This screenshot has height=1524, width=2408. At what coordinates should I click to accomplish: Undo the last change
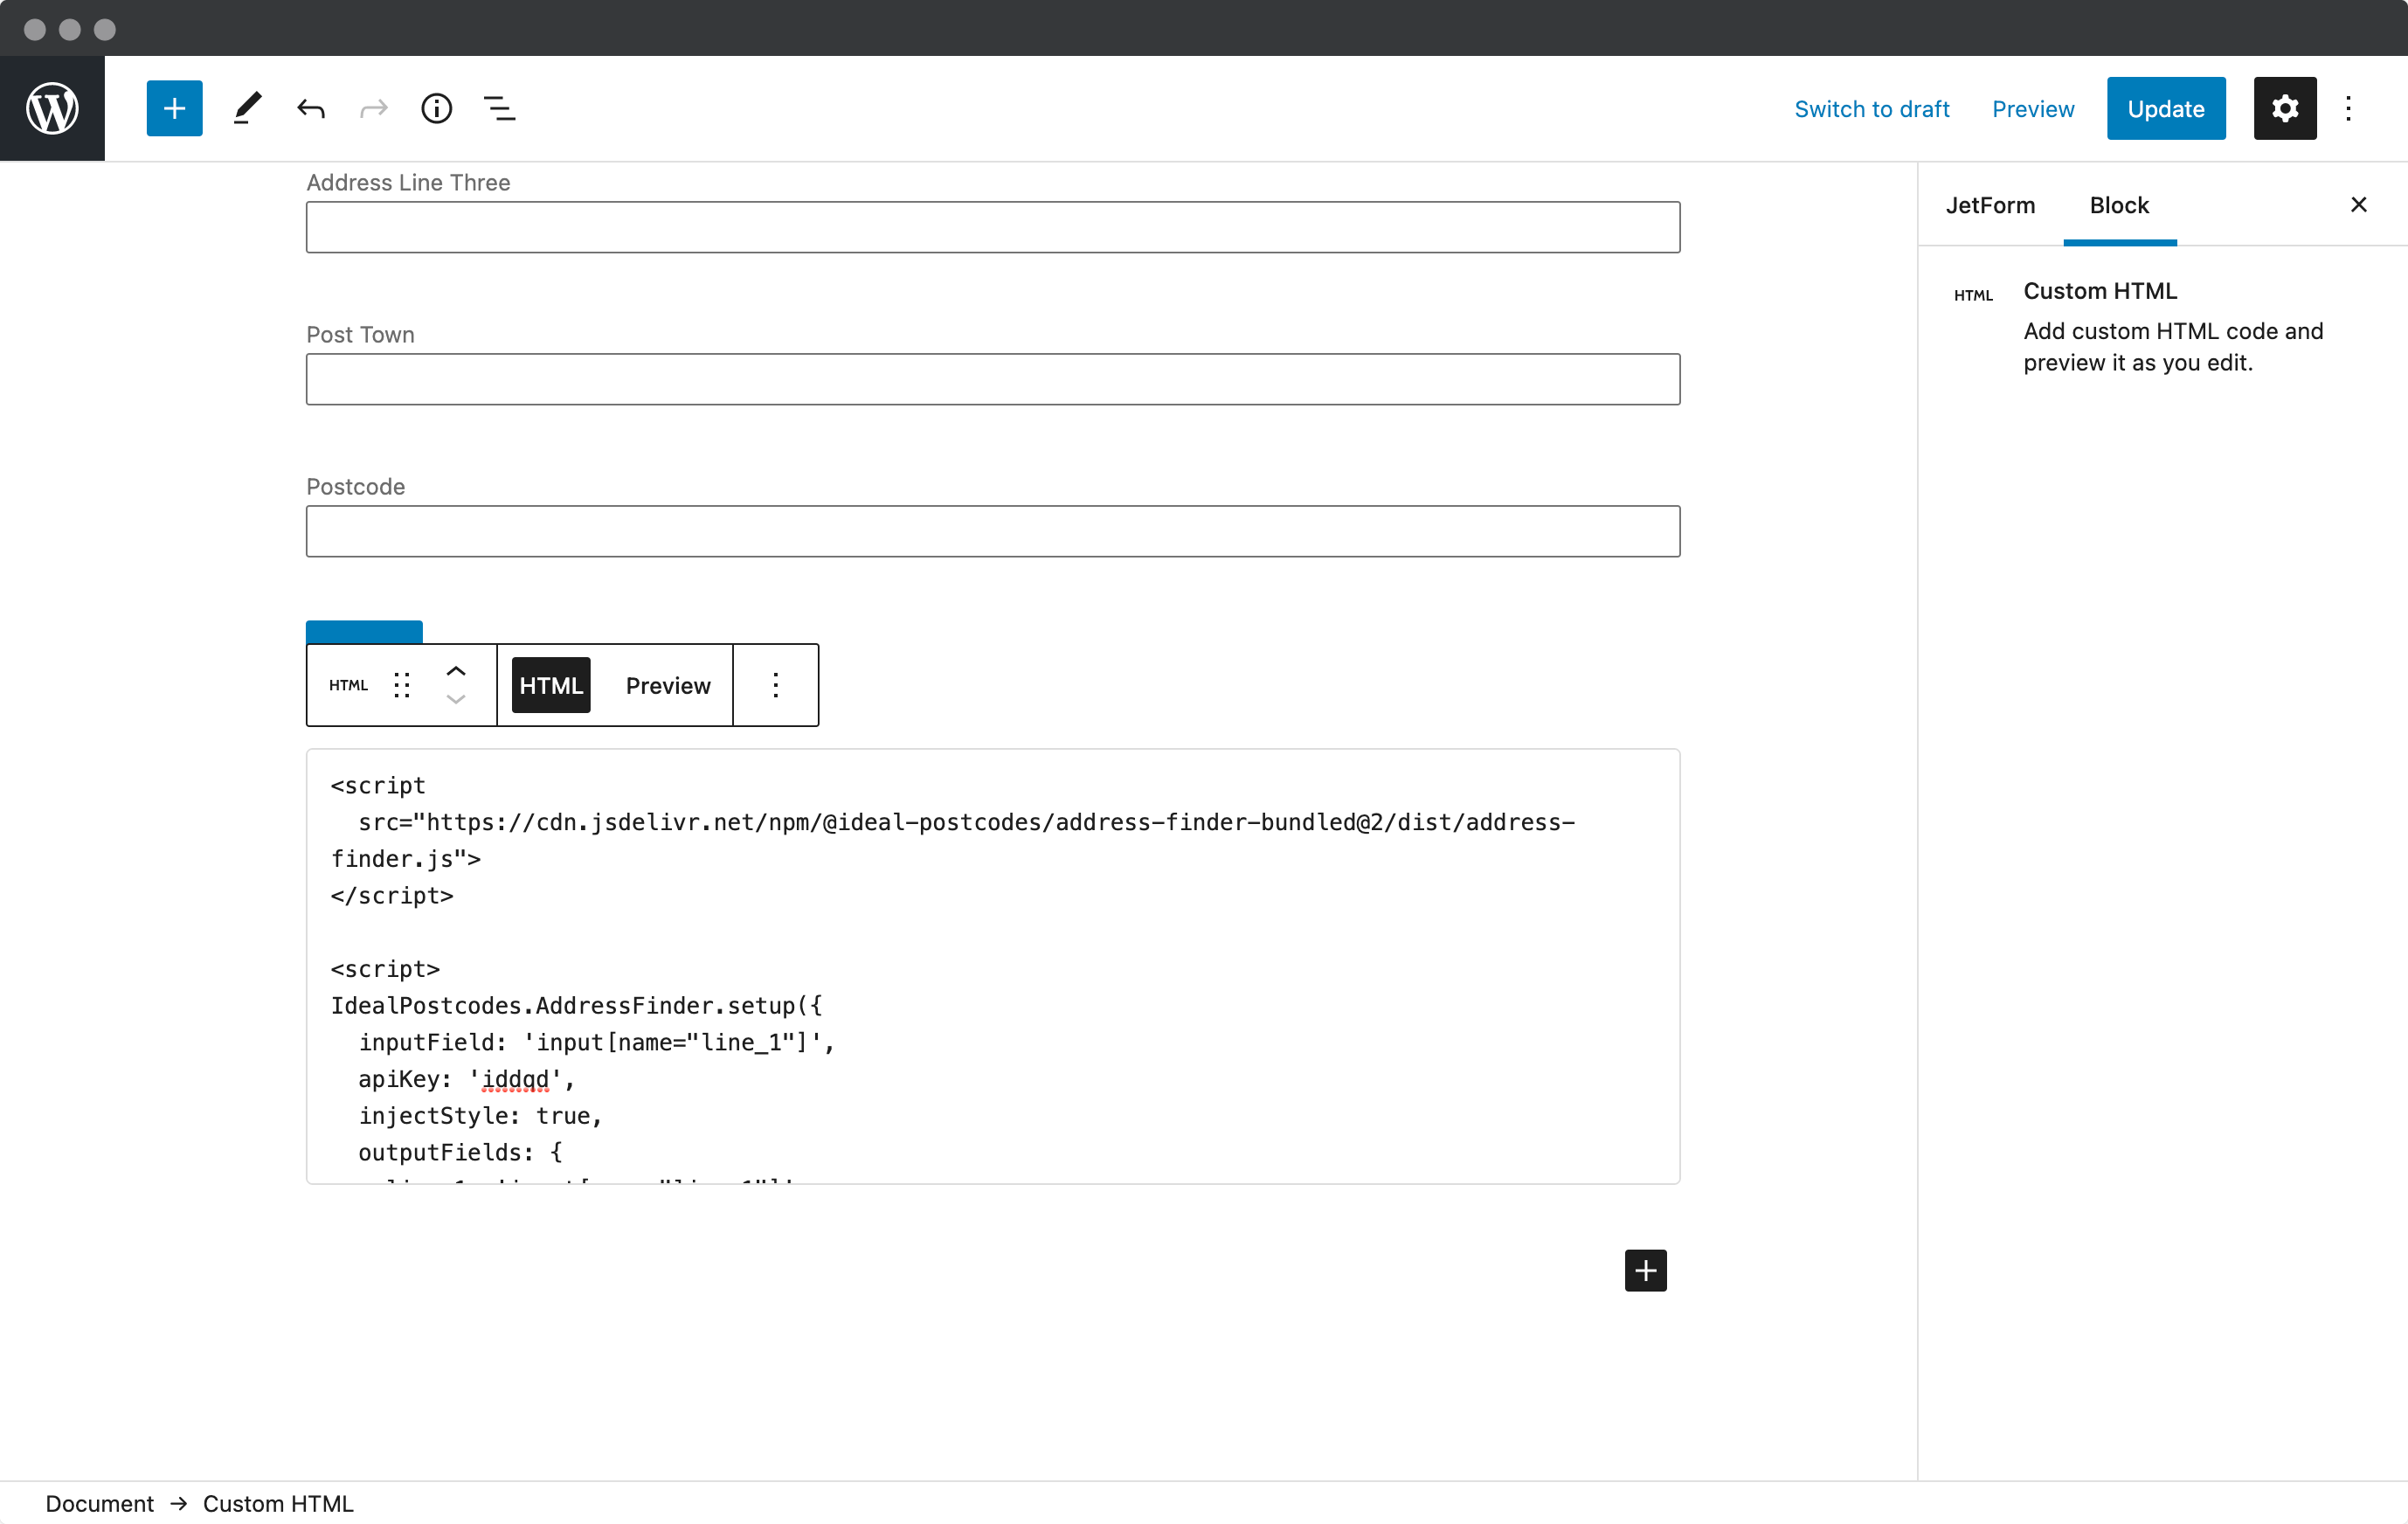coord(310,108)
